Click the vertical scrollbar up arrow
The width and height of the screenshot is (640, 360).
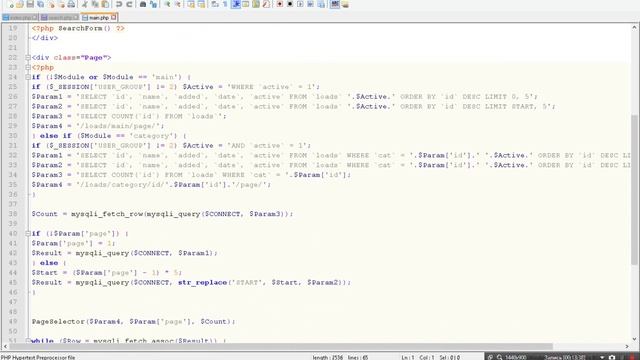point(634,28)
